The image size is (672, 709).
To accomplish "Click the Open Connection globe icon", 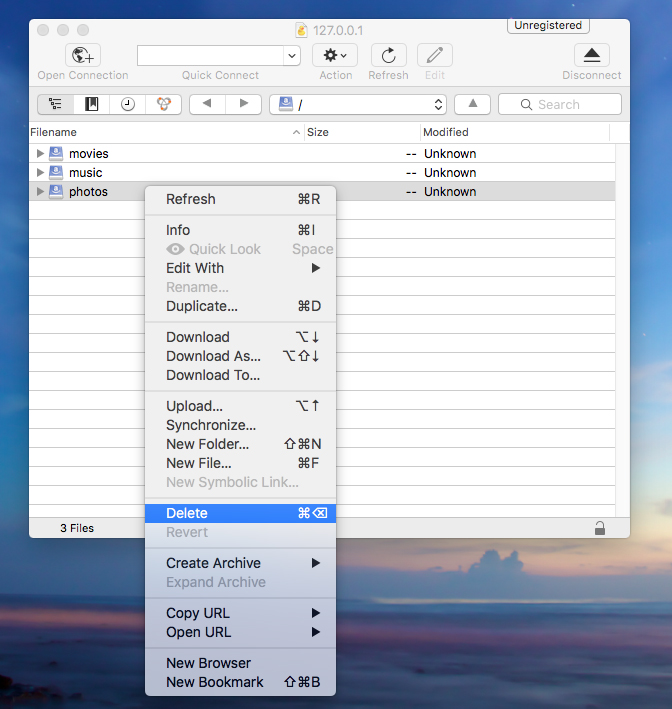I will click(x=83, y=56).
